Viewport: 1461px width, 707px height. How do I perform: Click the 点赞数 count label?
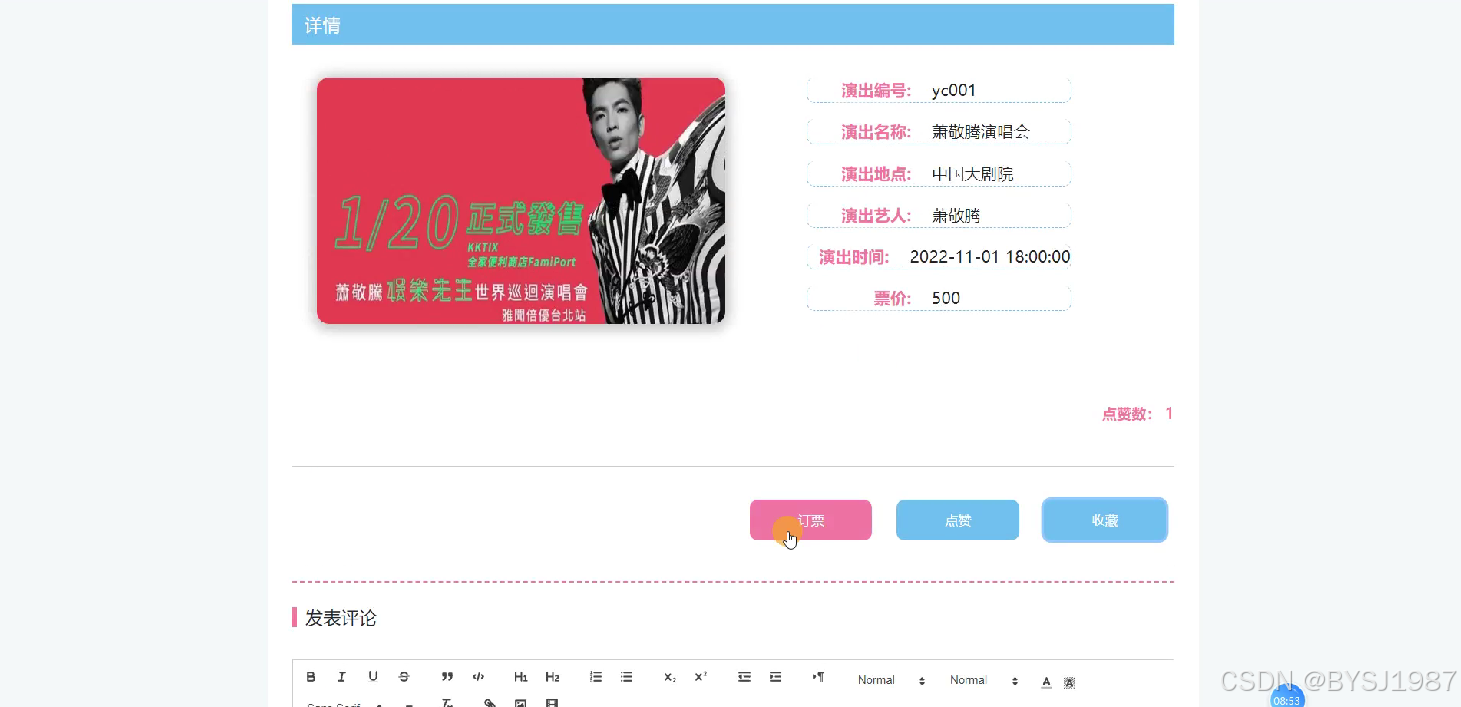[x=1137, y=414]
